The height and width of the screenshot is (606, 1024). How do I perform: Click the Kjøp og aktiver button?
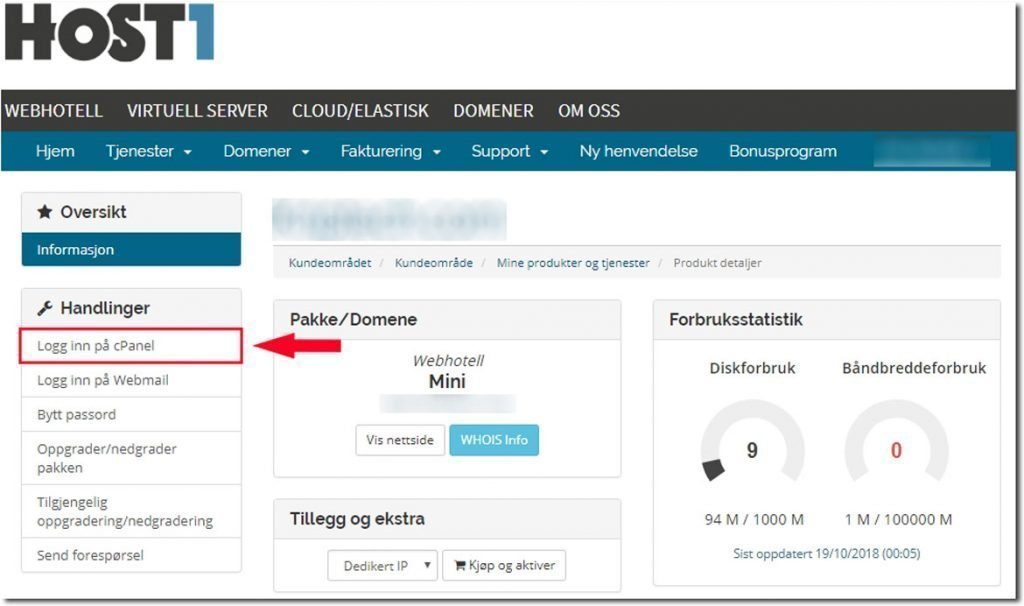point(504,566)
